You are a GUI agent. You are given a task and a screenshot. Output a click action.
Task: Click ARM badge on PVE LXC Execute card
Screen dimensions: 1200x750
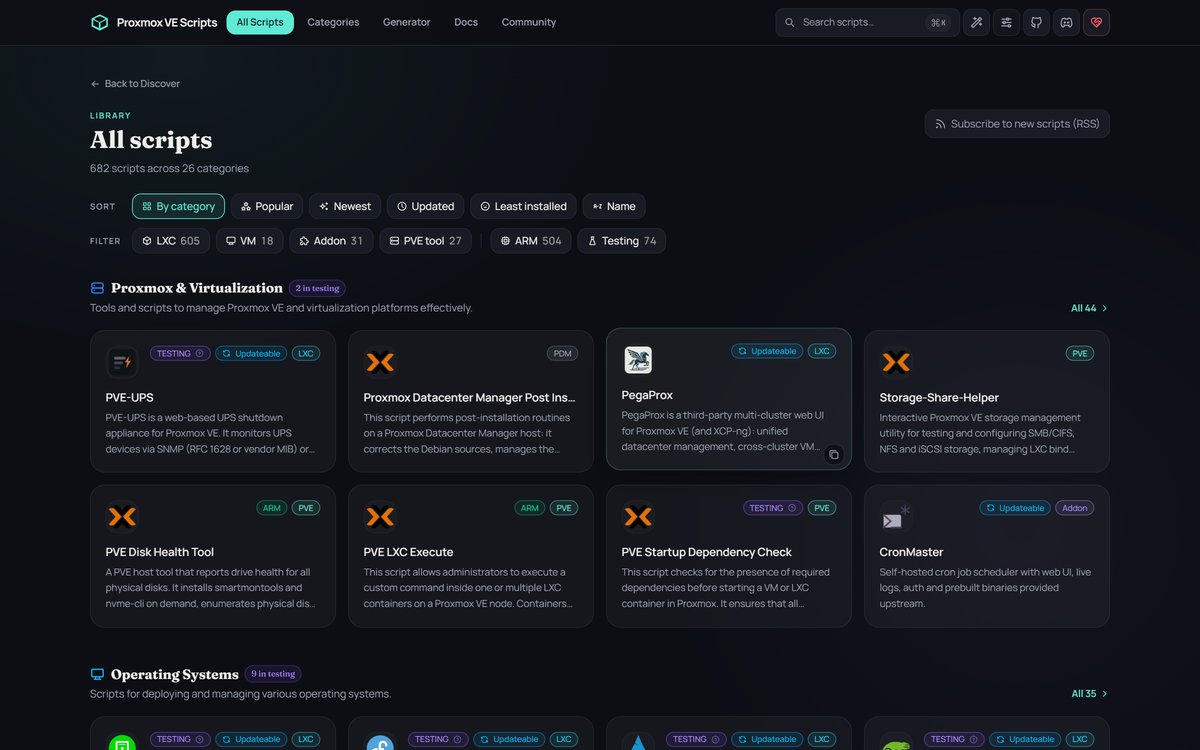(530, 508)
